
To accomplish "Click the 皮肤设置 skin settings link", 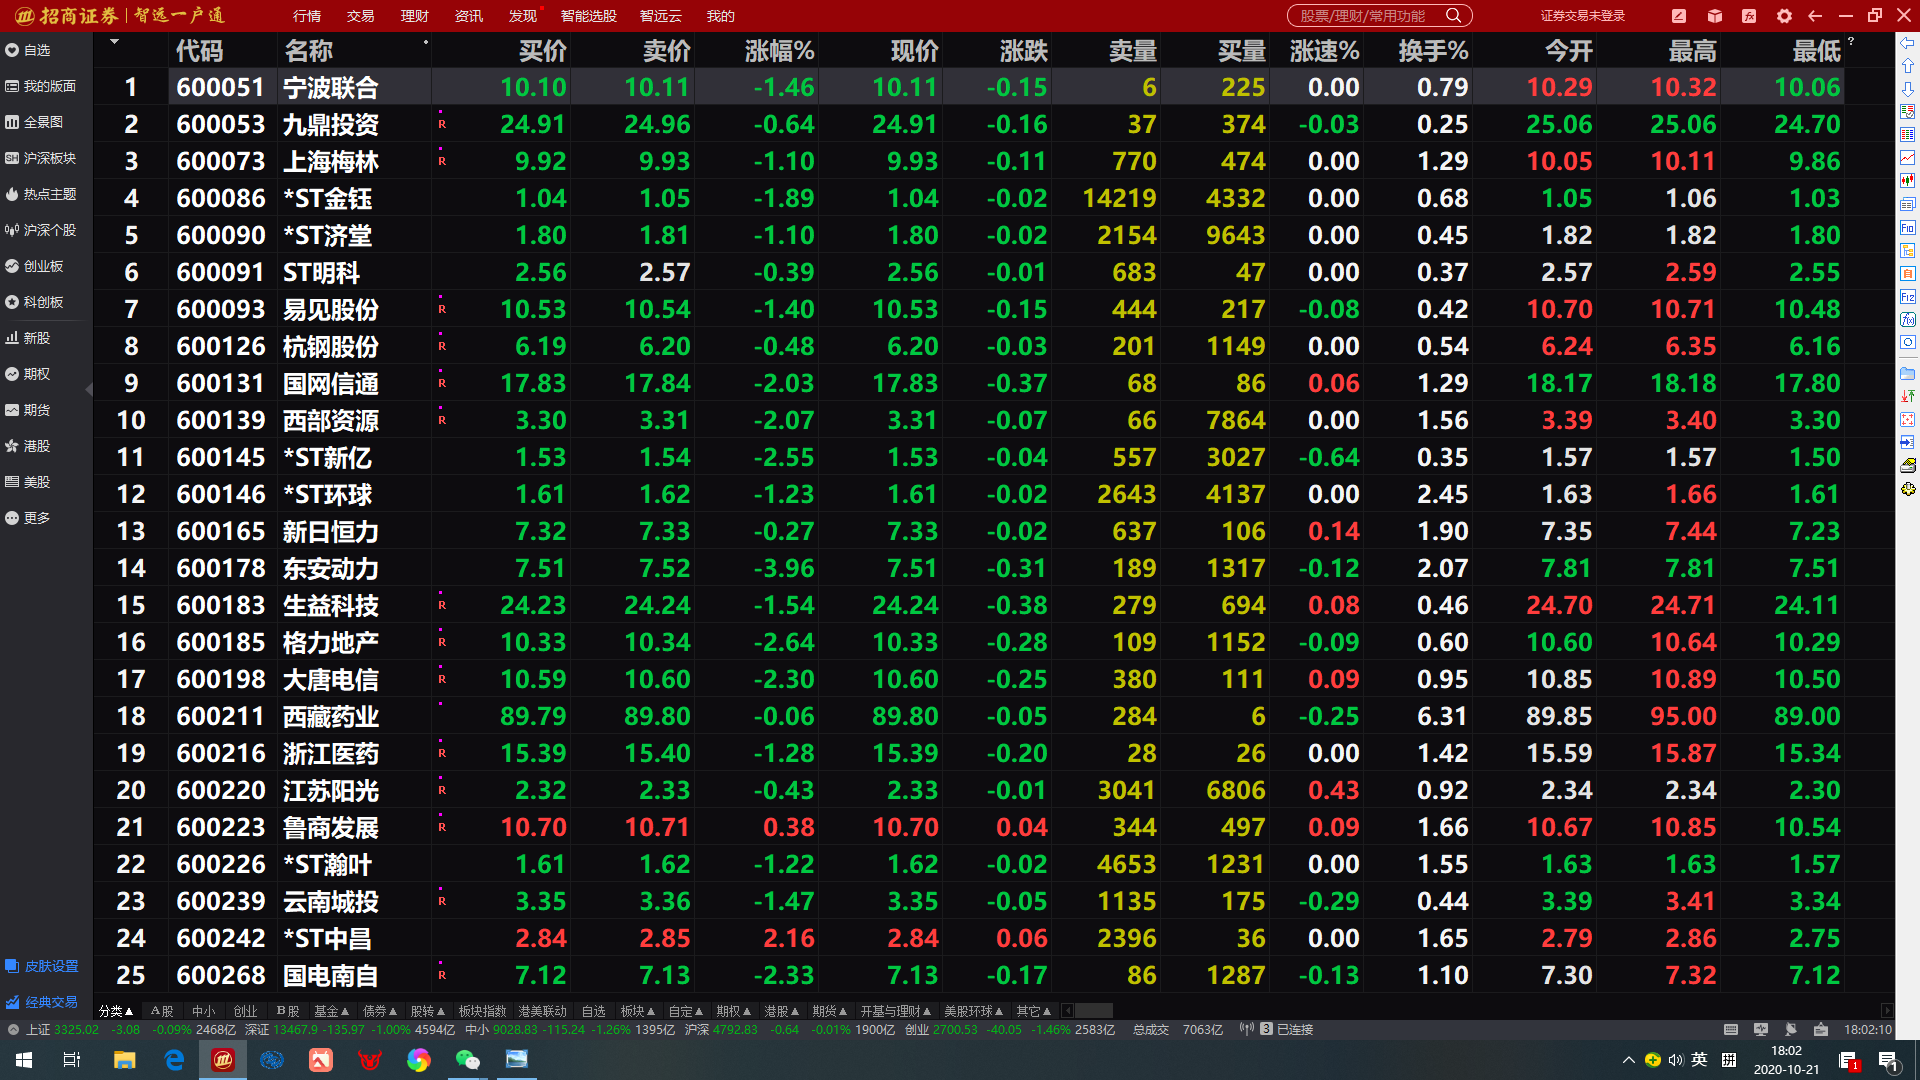I will 51,966.
